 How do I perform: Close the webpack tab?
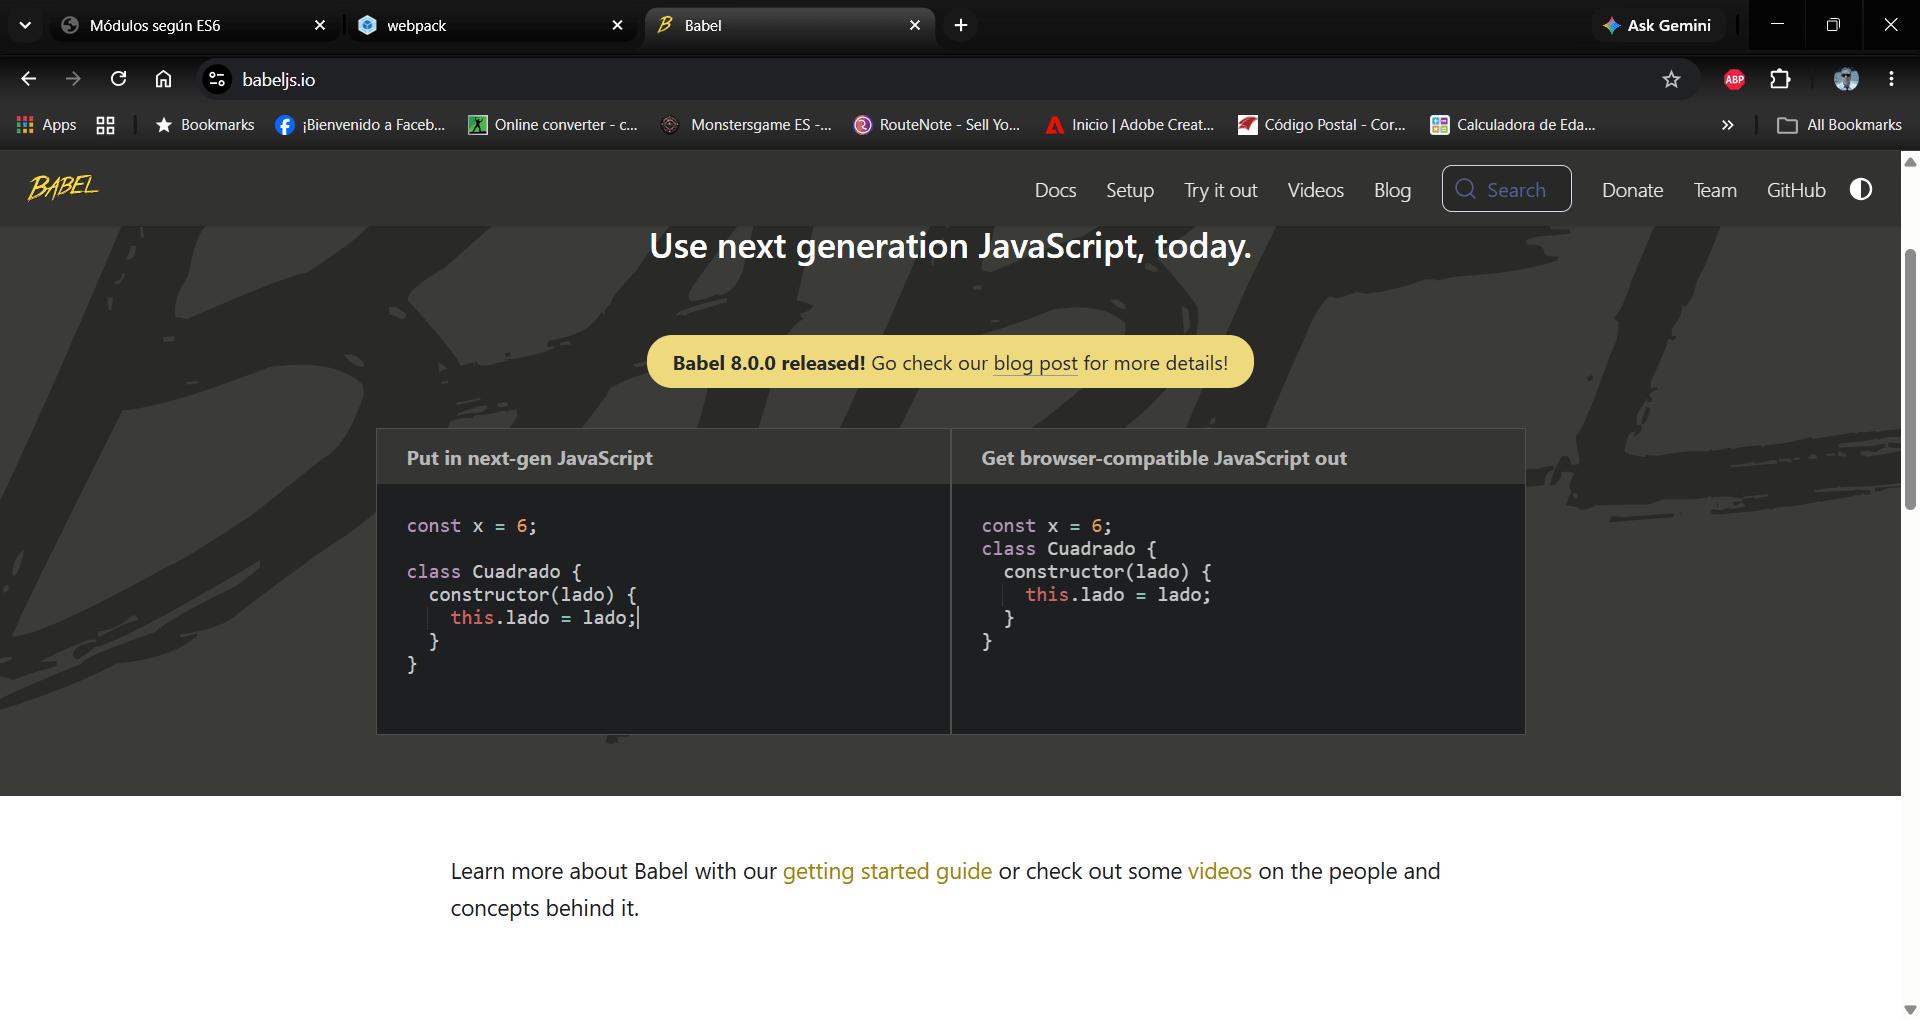[617, 25]
